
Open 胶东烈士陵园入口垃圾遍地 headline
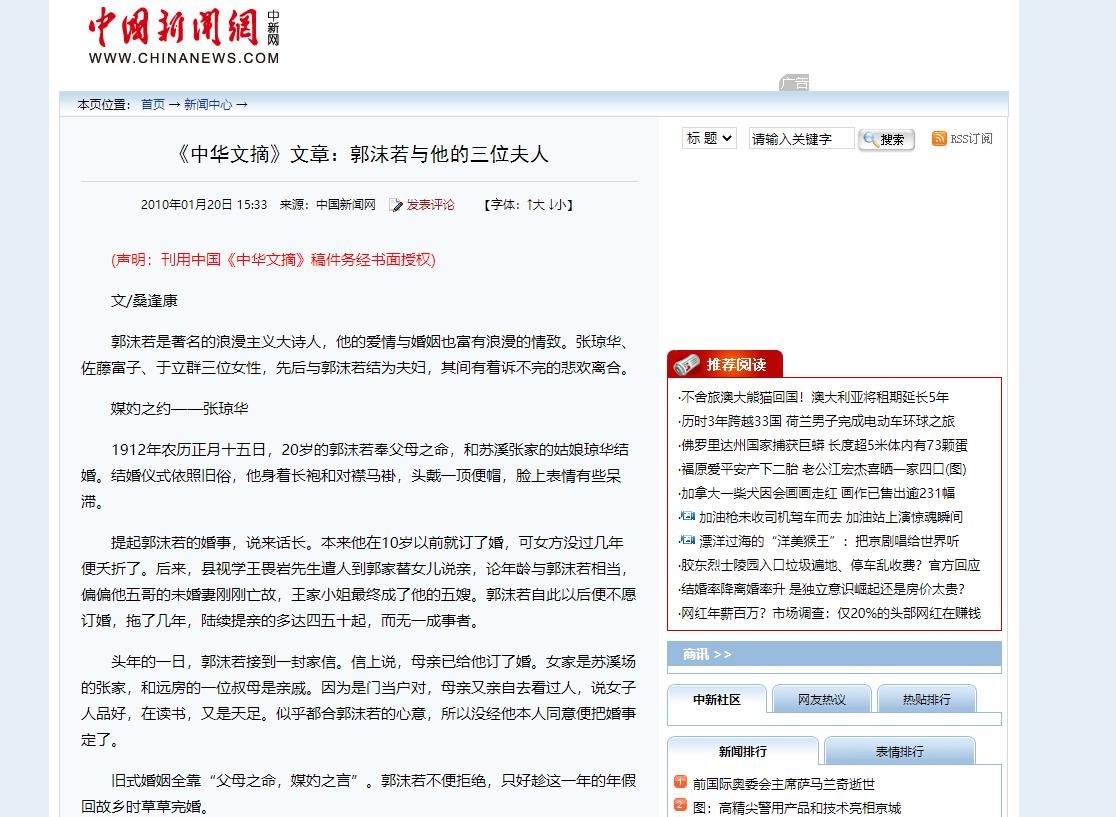[x=830, y=565]
